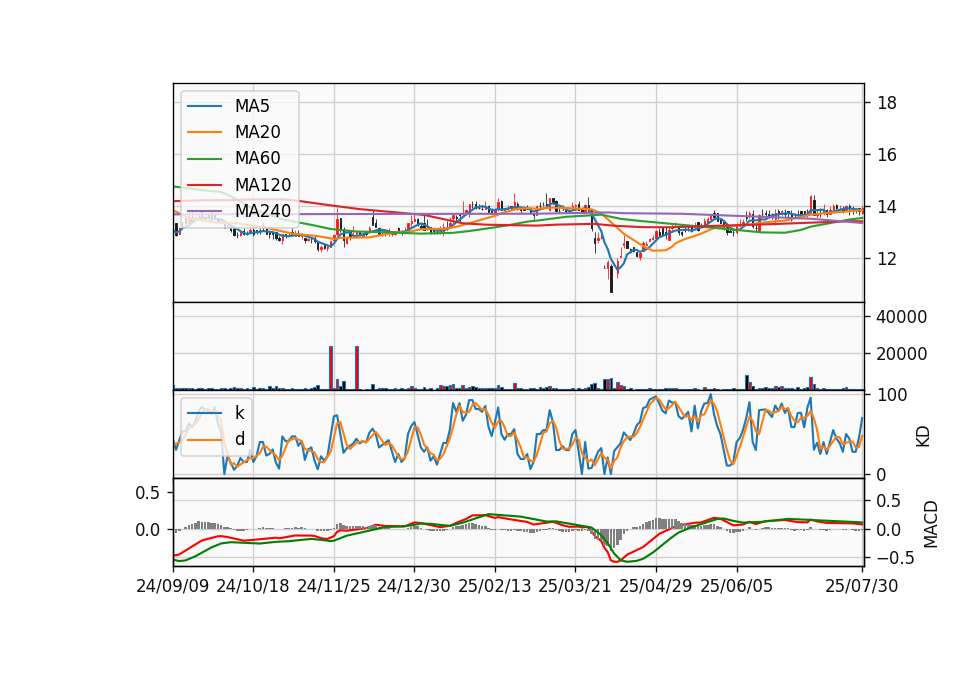The image size is (960, 690).
Task: Click the volume axis value 40000
Action: pos(902,317)
